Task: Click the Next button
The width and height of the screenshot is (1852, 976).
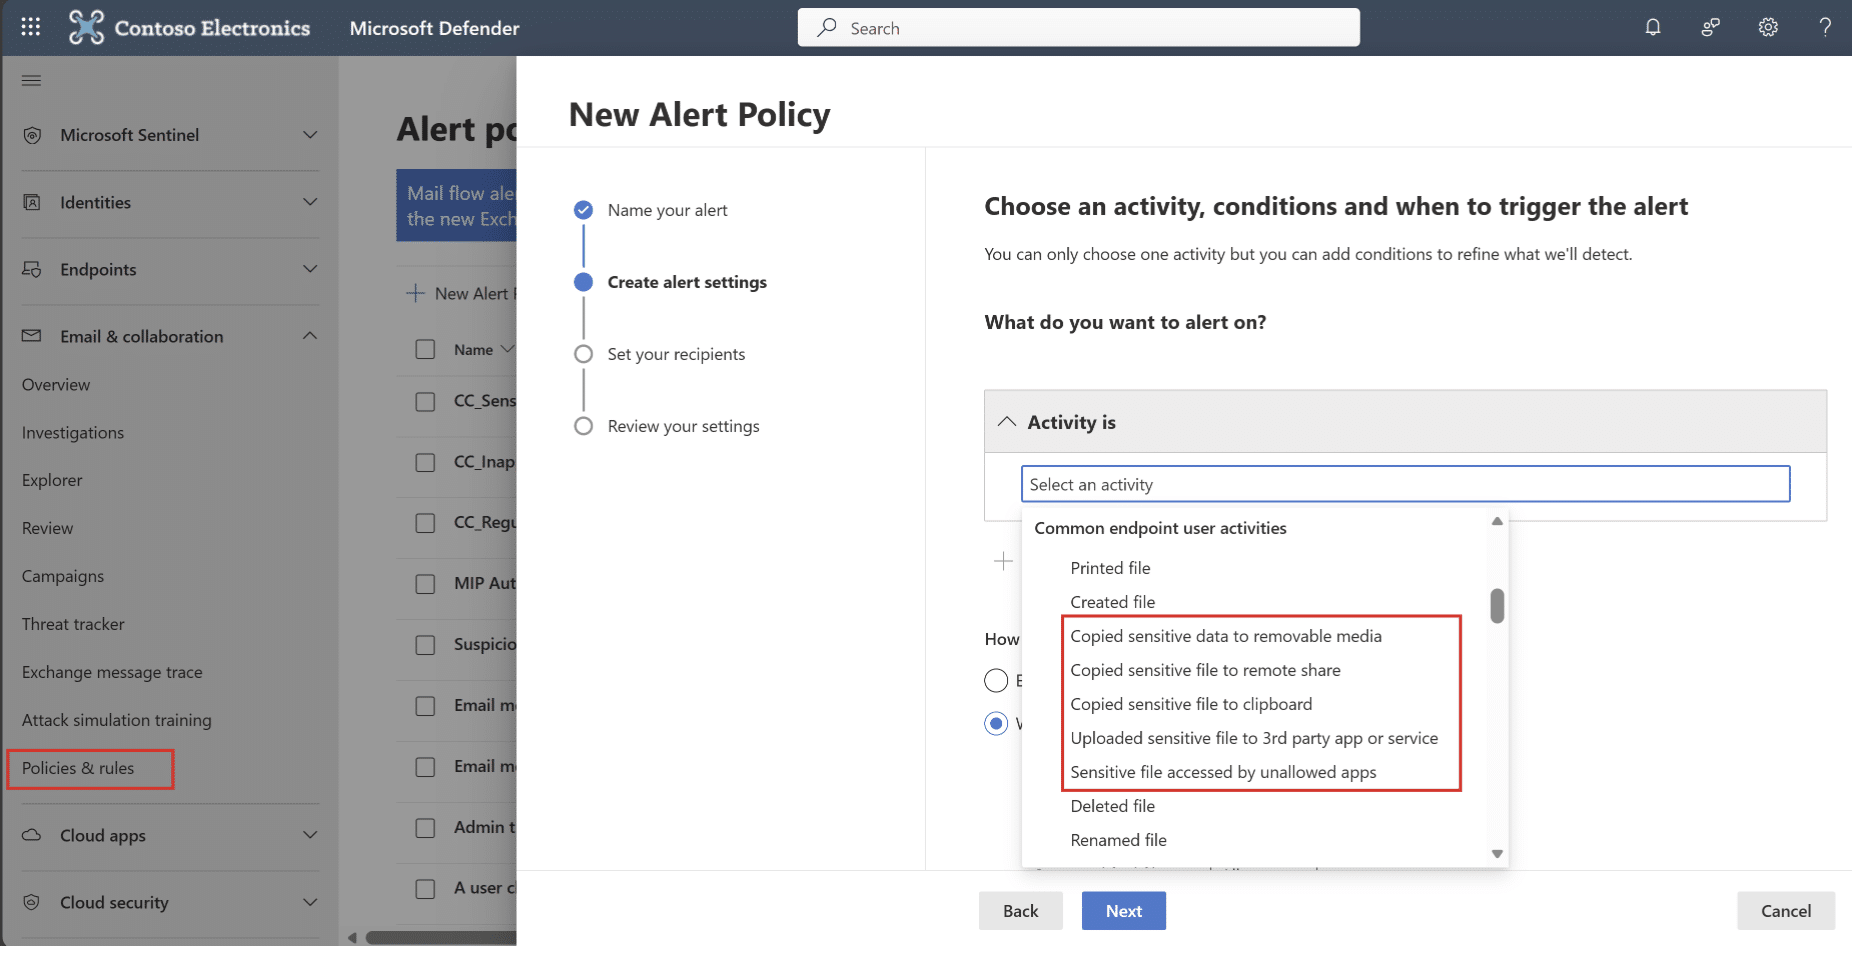Action: tap(1123, 911)
